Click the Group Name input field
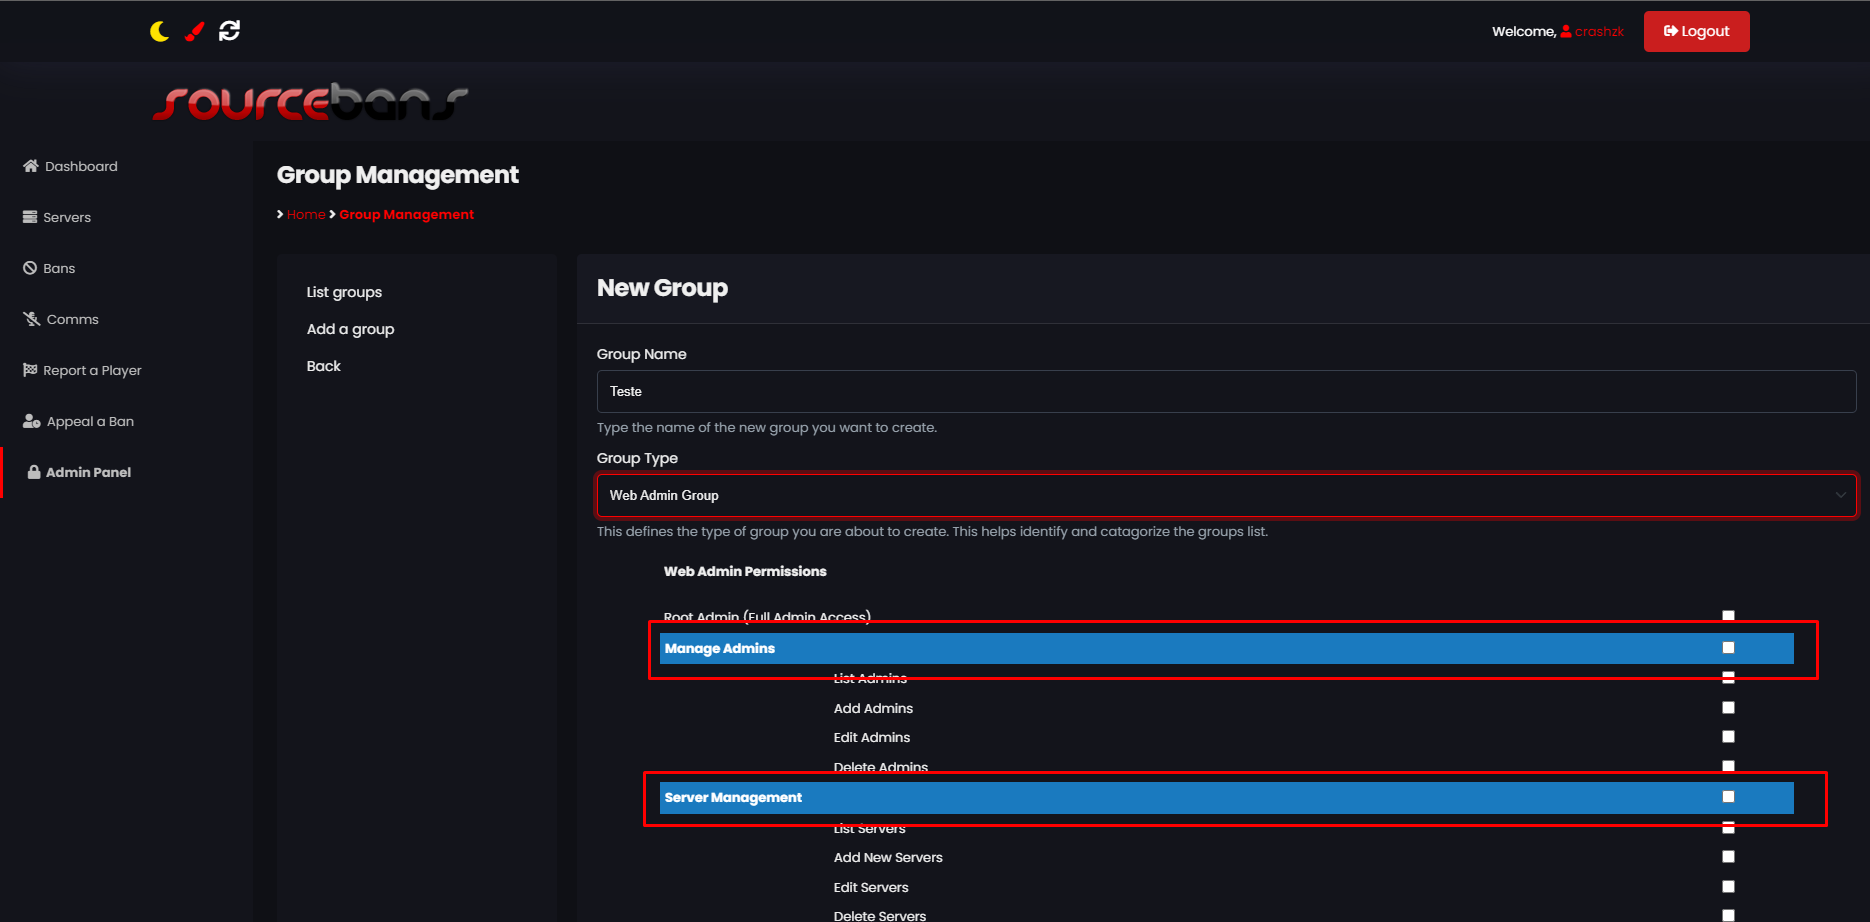Viewport: 1870px width, 922px height. pos(1226,391)
